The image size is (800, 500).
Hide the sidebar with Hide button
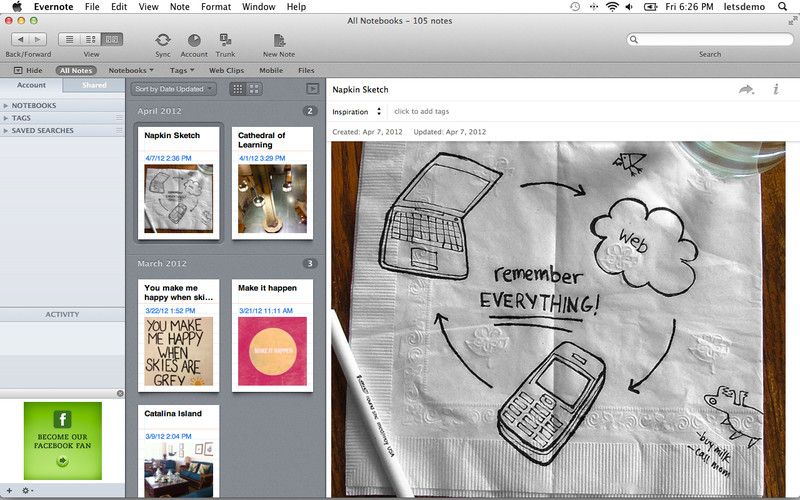28,71
